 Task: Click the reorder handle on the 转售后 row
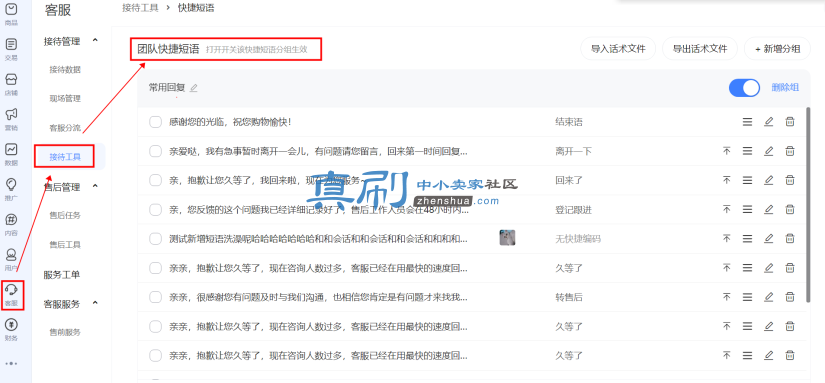[747, 297]
